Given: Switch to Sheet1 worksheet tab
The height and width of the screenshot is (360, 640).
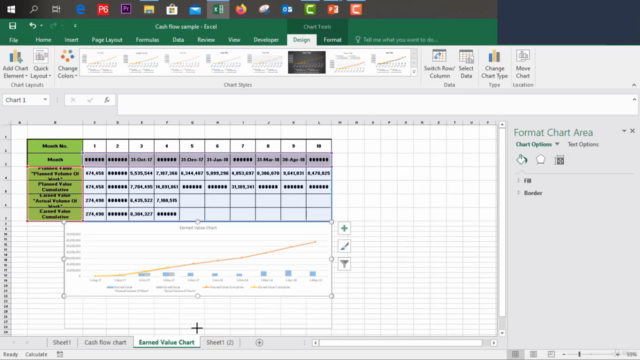Looking at the screenshot, I should click(62, 342).
